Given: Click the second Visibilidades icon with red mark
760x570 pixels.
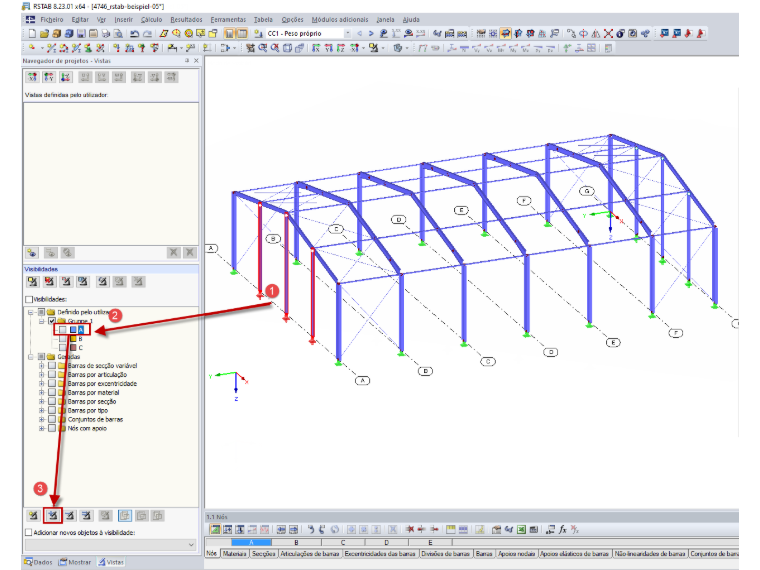Looking at the screenshot, I should click(49, 281).
